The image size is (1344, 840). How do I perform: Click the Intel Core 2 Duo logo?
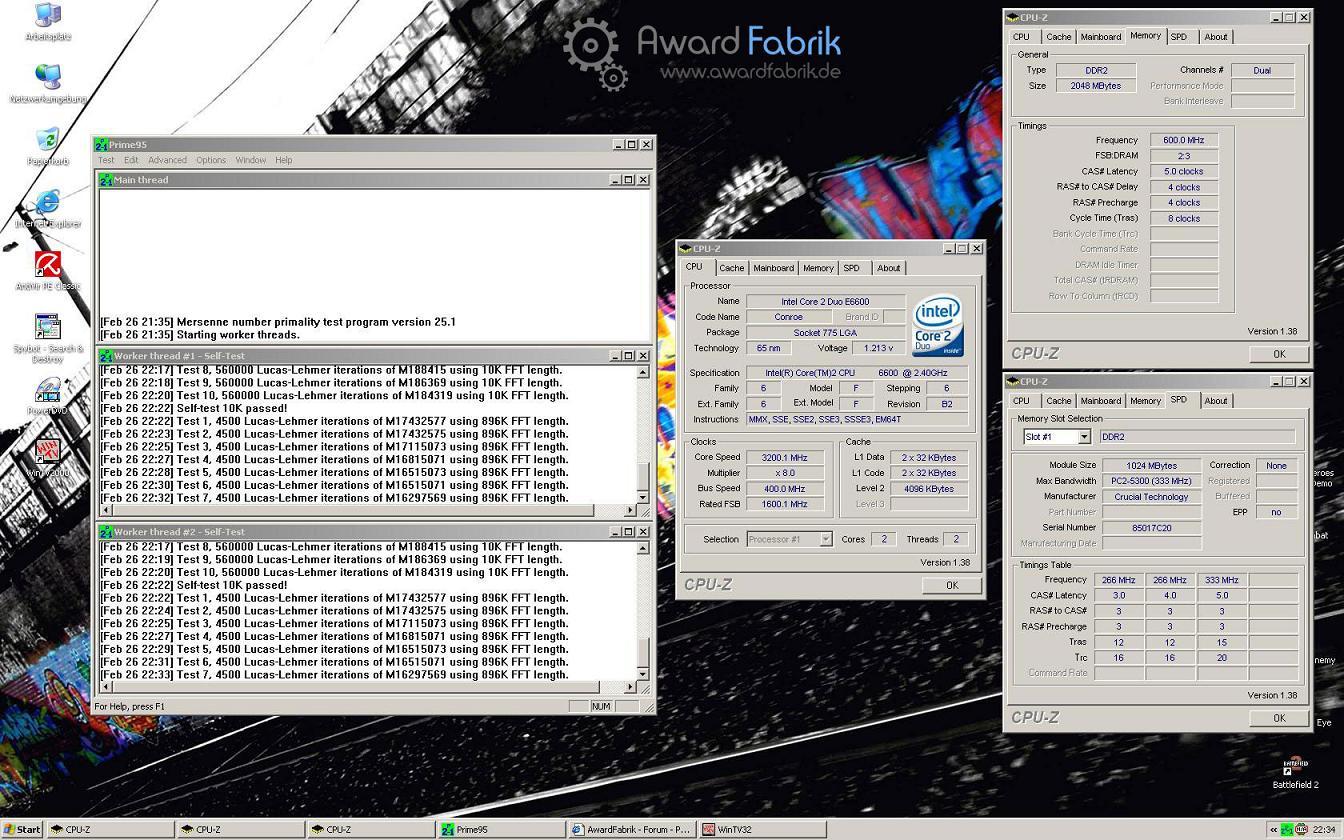click(937, 326)
